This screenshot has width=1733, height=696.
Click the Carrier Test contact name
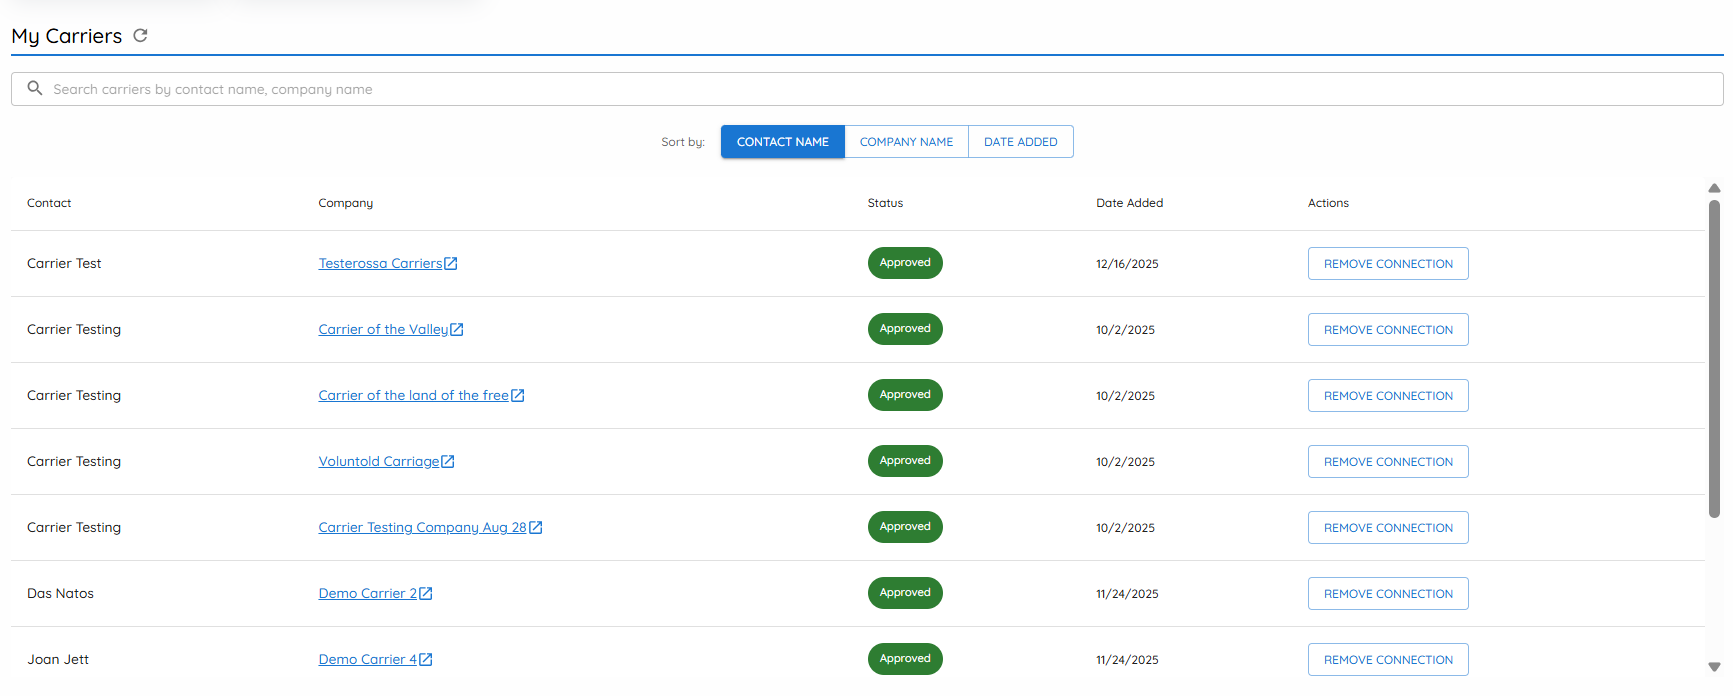pyautogui.click(x=64, y=264)
